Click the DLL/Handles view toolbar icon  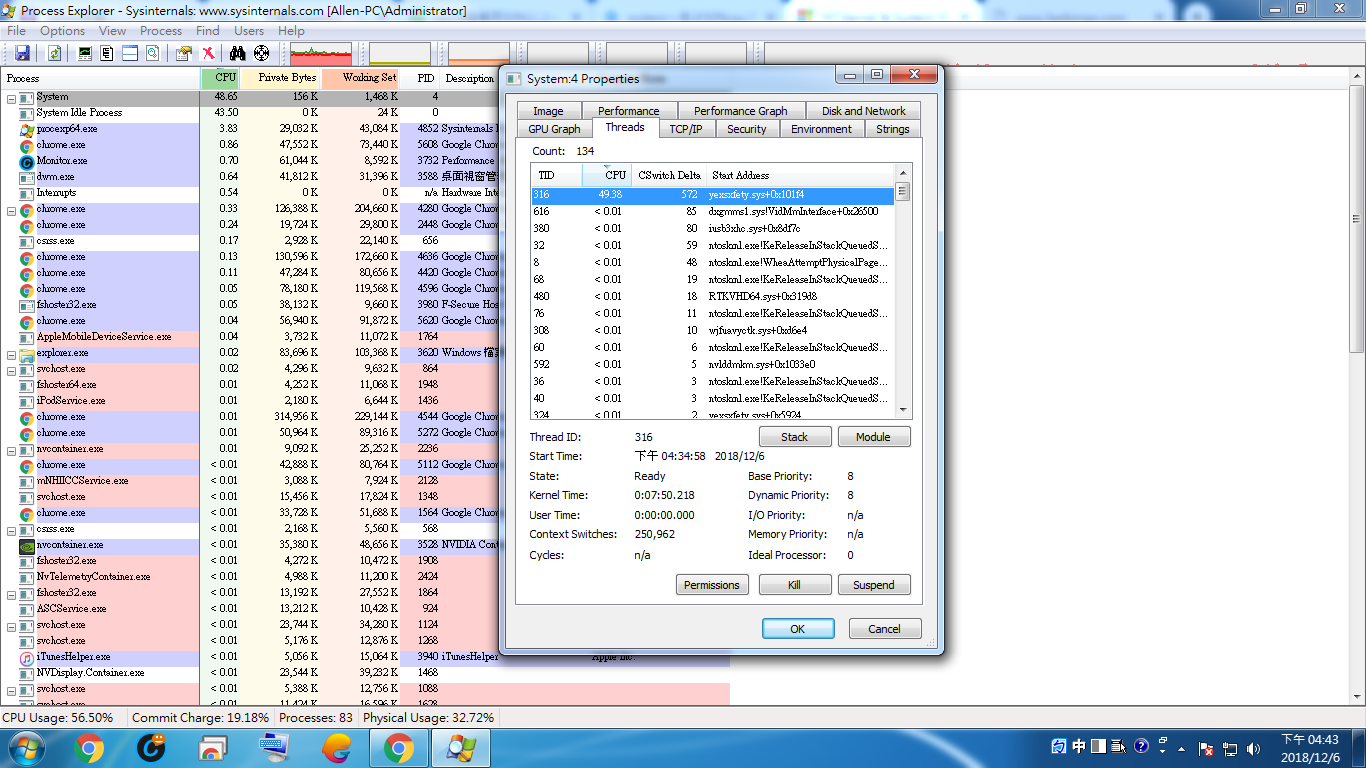coord(152,53)
